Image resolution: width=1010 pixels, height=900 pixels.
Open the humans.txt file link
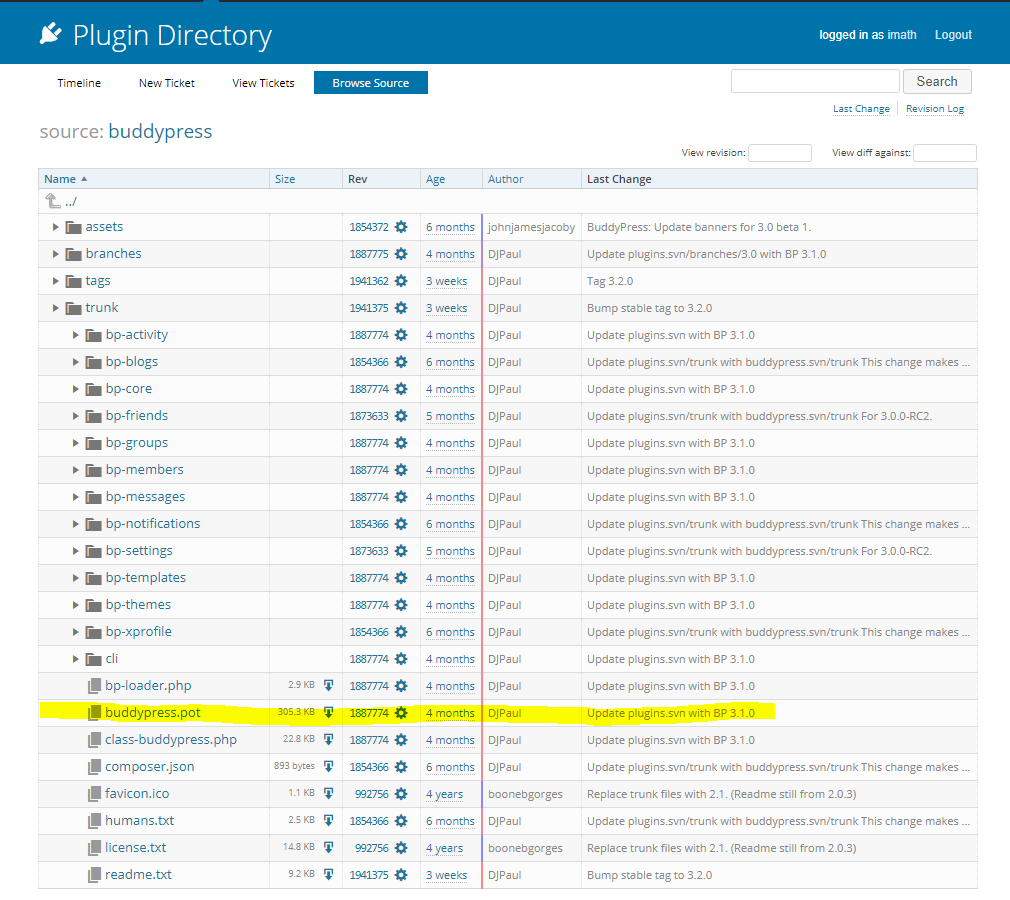coord(140,821)
